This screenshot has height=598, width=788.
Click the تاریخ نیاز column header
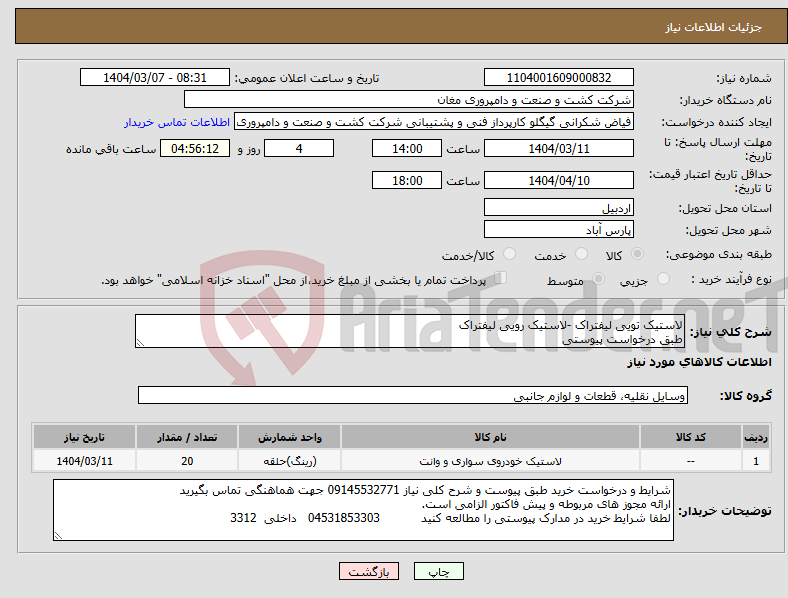coord(84,437)
